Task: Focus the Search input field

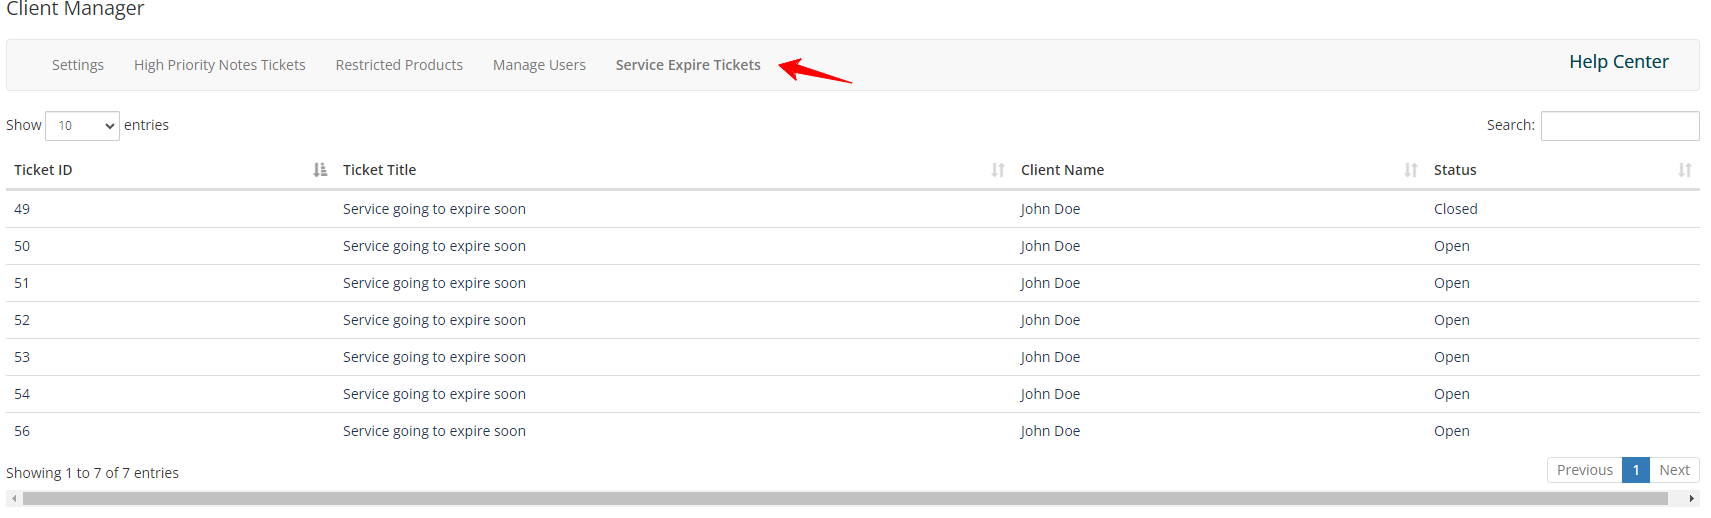Action: [x=1620, y=126]
